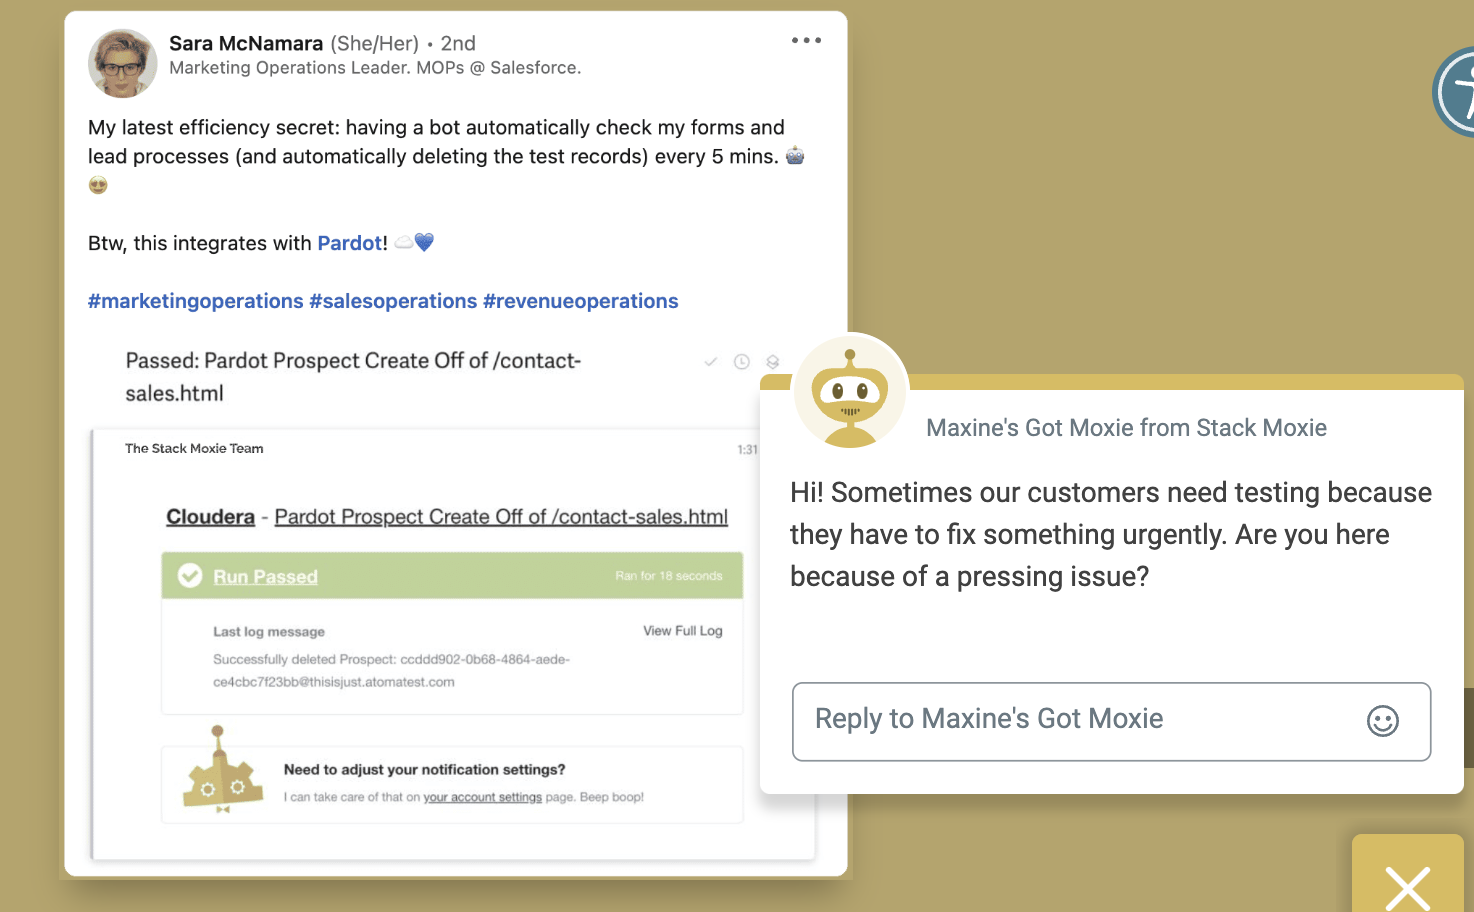Open the #salesoperations hashtag

click(x=393, y=301)
